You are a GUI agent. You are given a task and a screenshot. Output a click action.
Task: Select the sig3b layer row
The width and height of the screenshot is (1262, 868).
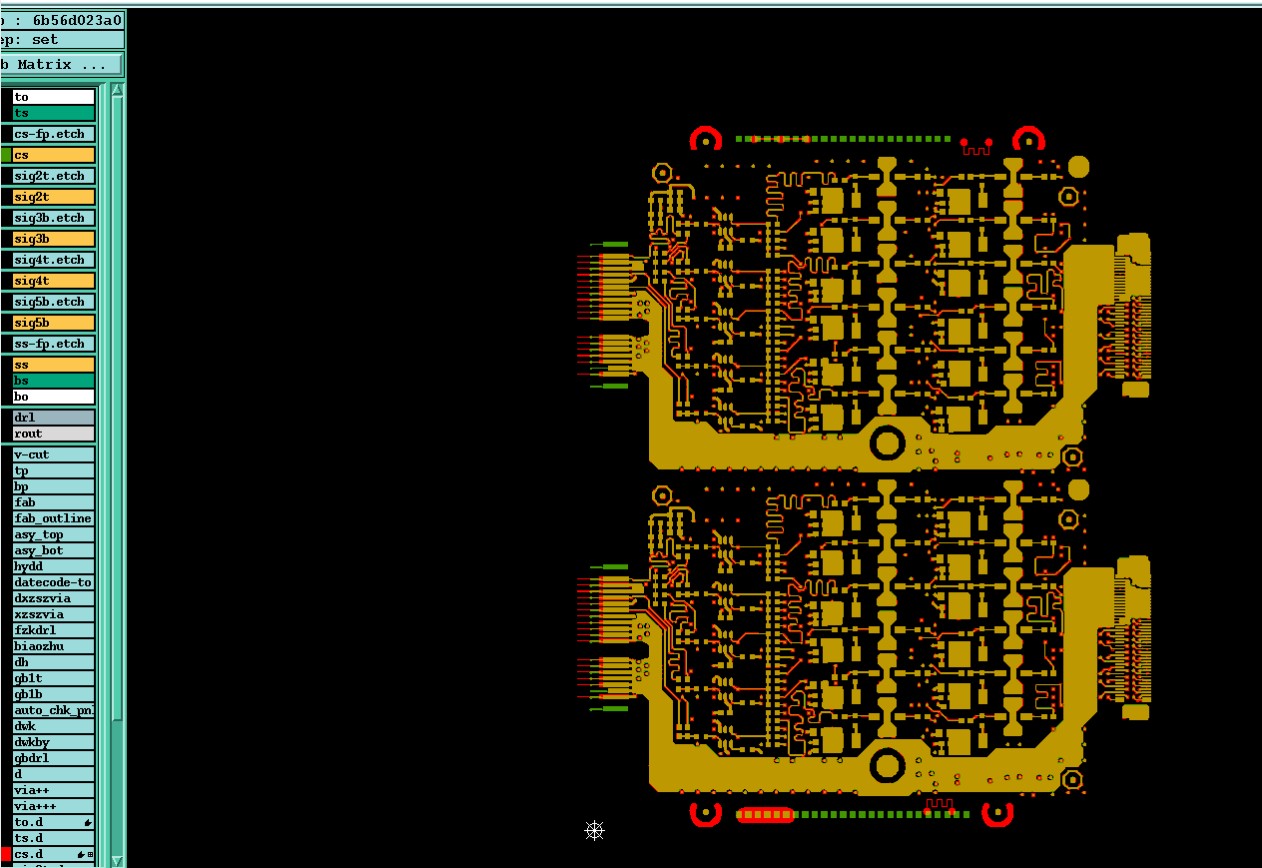[x=54, y=239]
